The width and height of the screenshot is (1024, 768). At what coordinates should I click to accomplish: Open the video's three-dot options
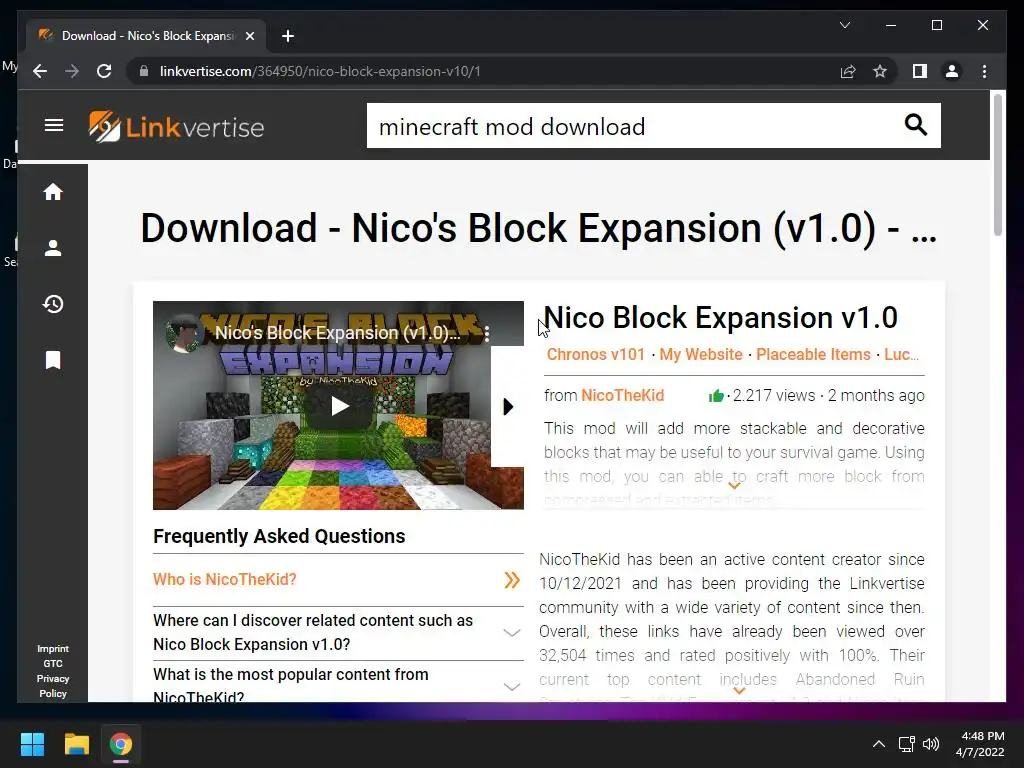[487, 334]
